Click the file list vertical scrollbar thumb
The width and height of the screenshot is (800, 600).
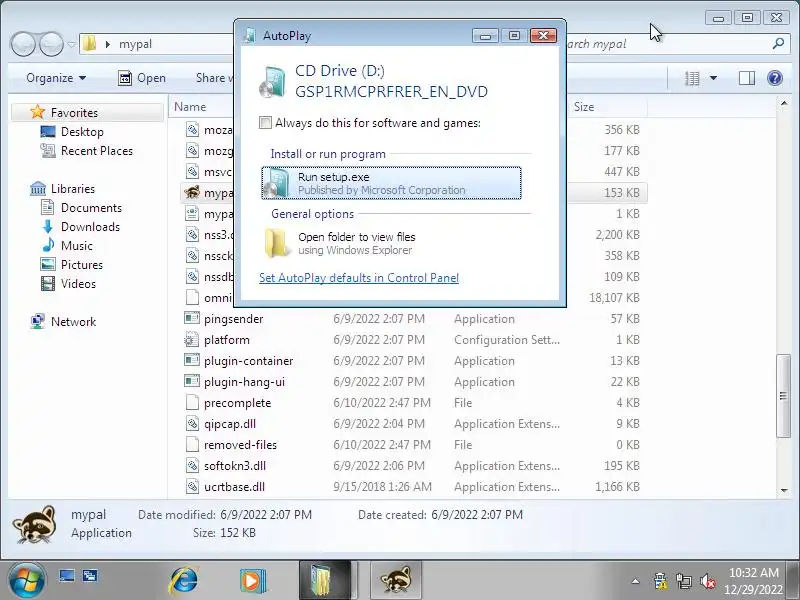[x=783, y=395]
